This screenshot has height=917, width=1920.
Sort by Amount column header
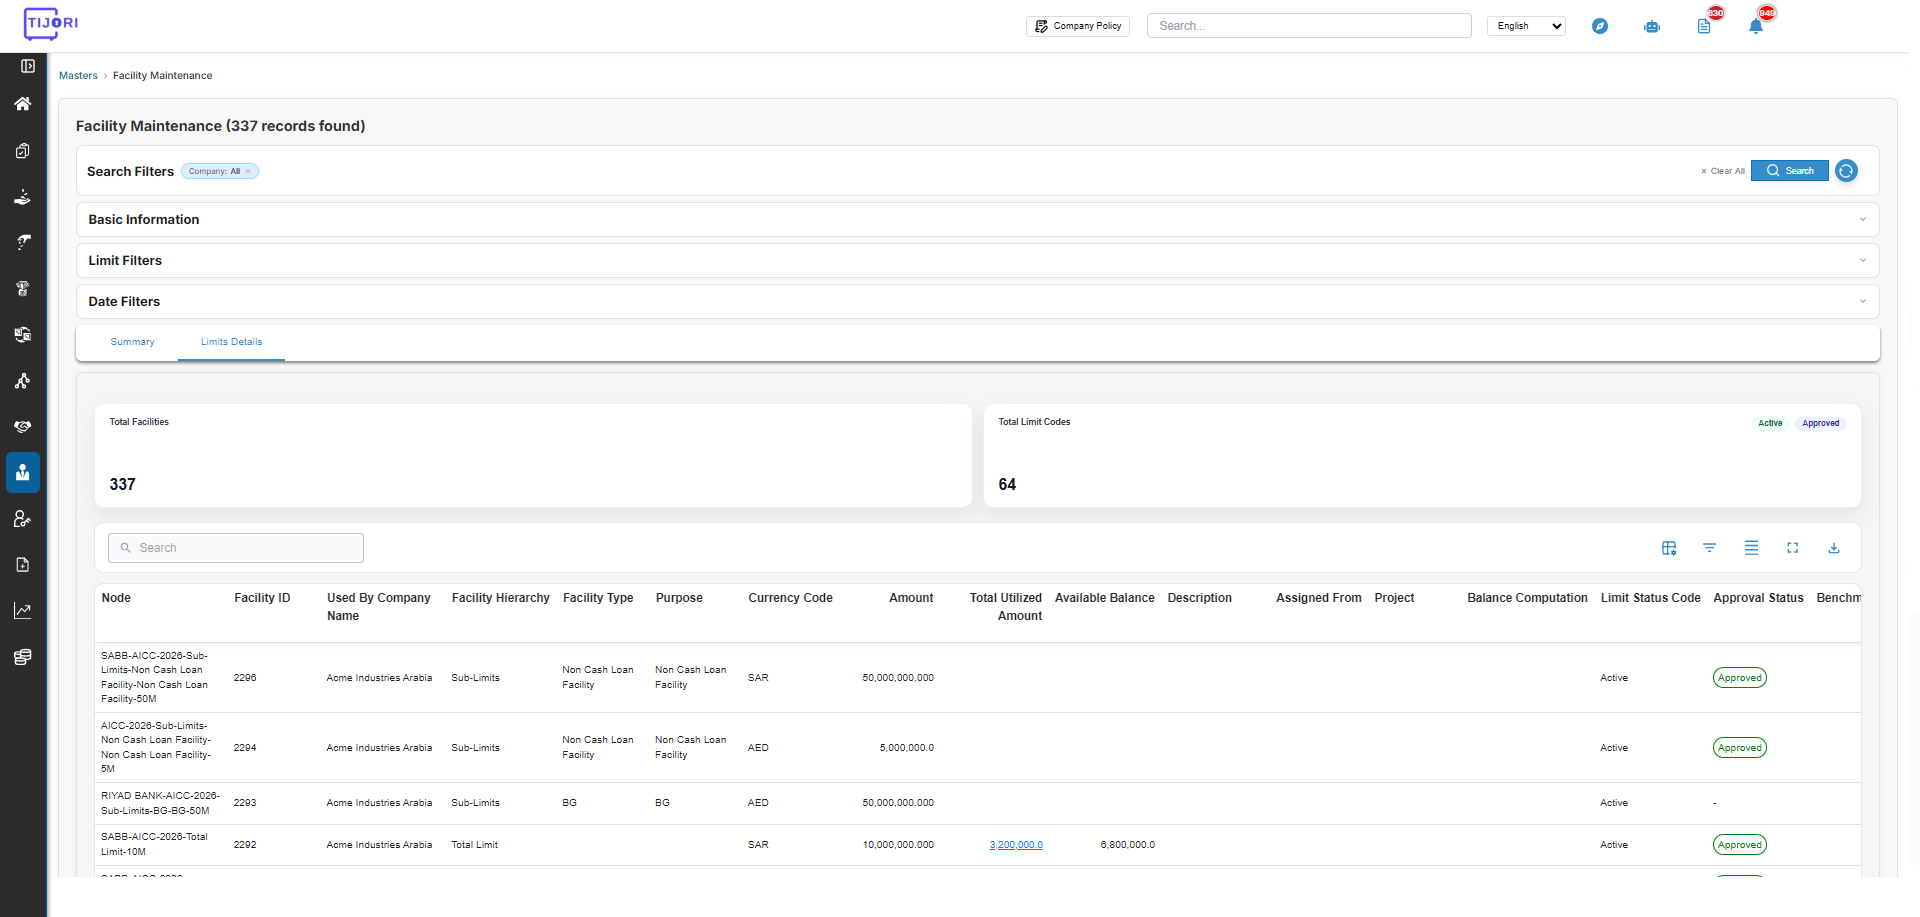click(911, 598)
